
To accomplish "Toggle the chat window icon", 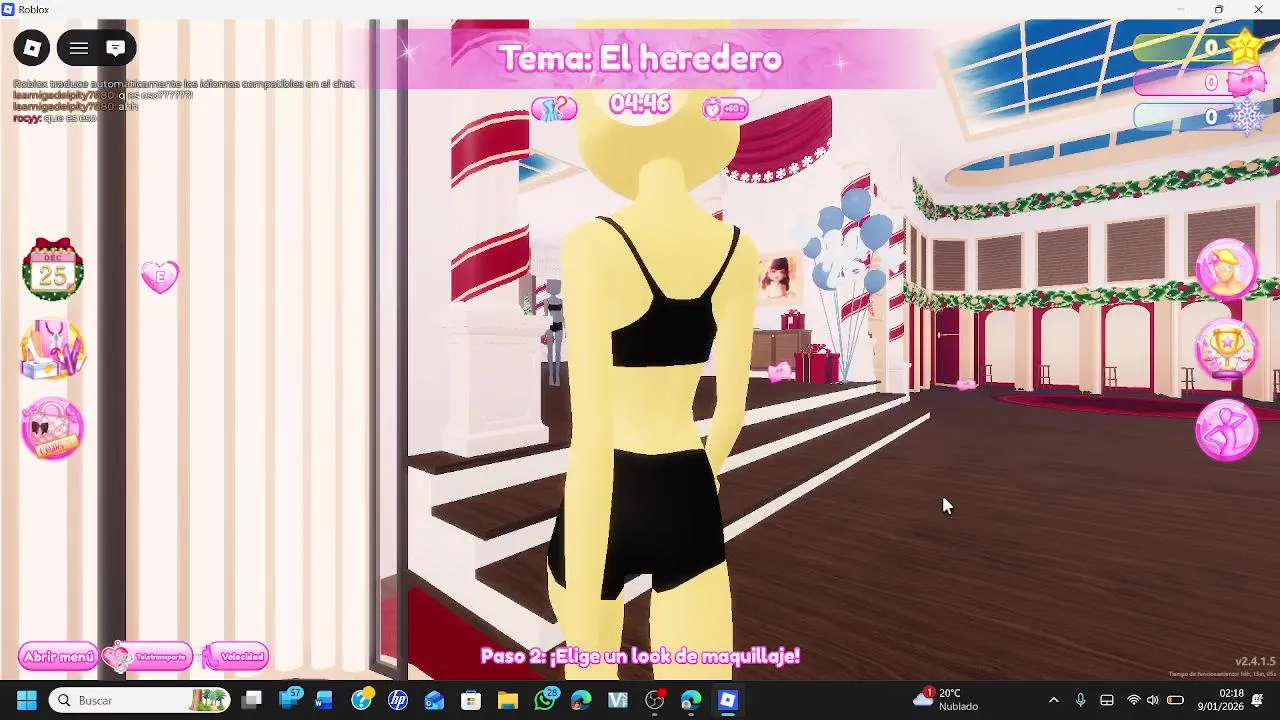I will (x=115, y=48).
